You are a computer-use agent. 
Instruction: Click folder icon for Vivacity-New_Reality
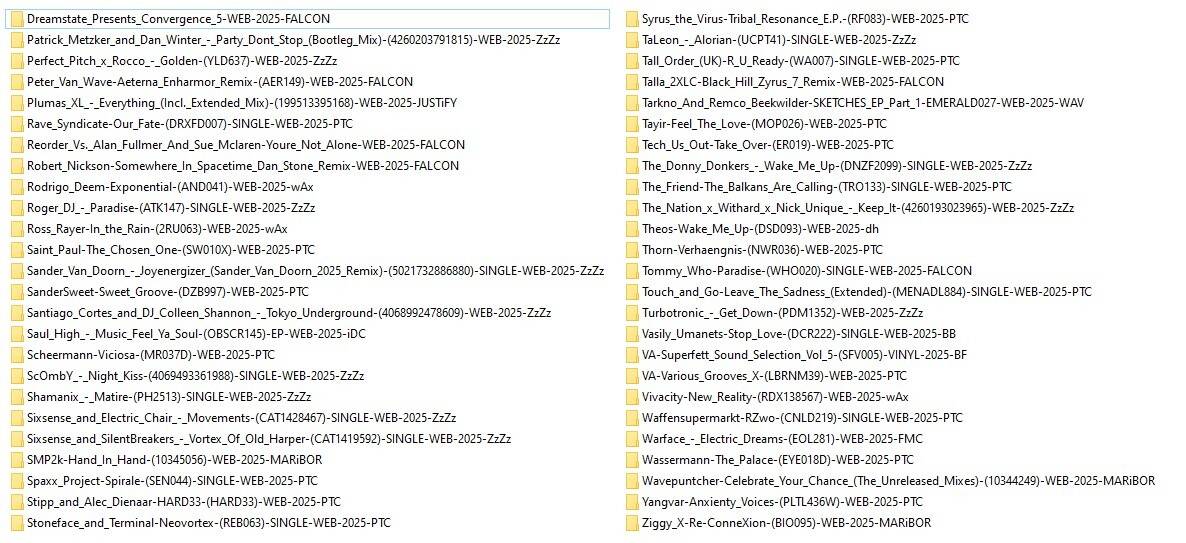coord(632,396)
